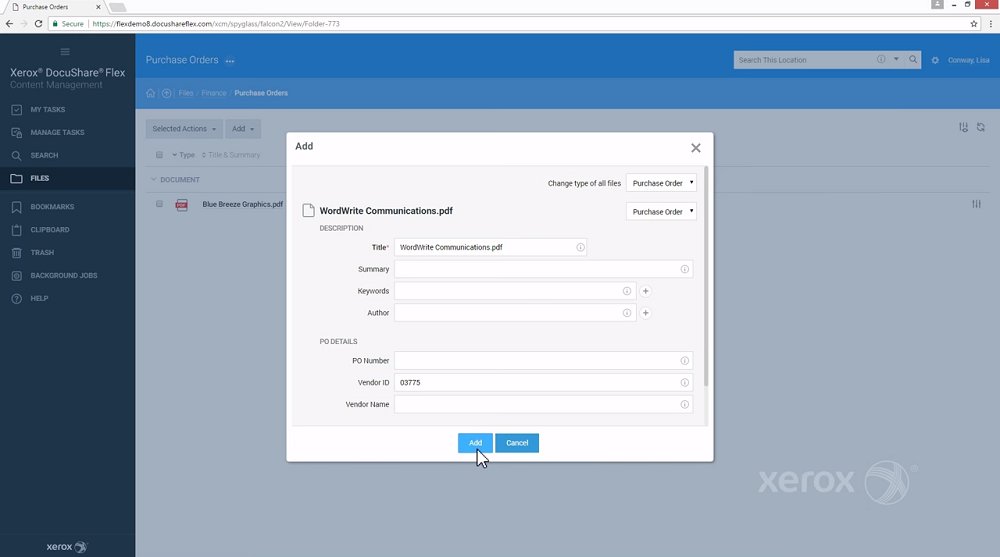The height and width of the screenshot is (557, 1000).
Task: Click the Vendor ID field containing 03775
Action: 543,382
